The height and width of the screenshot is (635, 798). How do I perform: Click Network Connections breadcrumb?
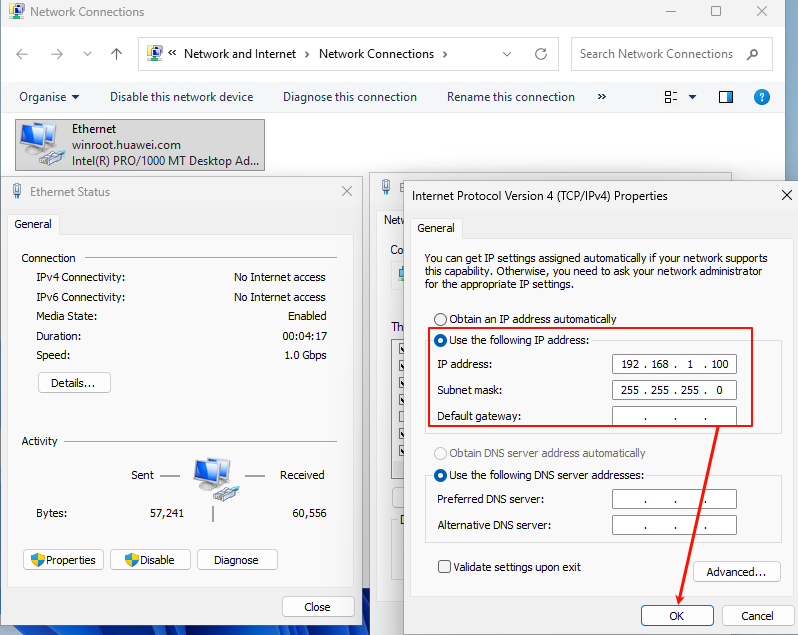(377, 54)
